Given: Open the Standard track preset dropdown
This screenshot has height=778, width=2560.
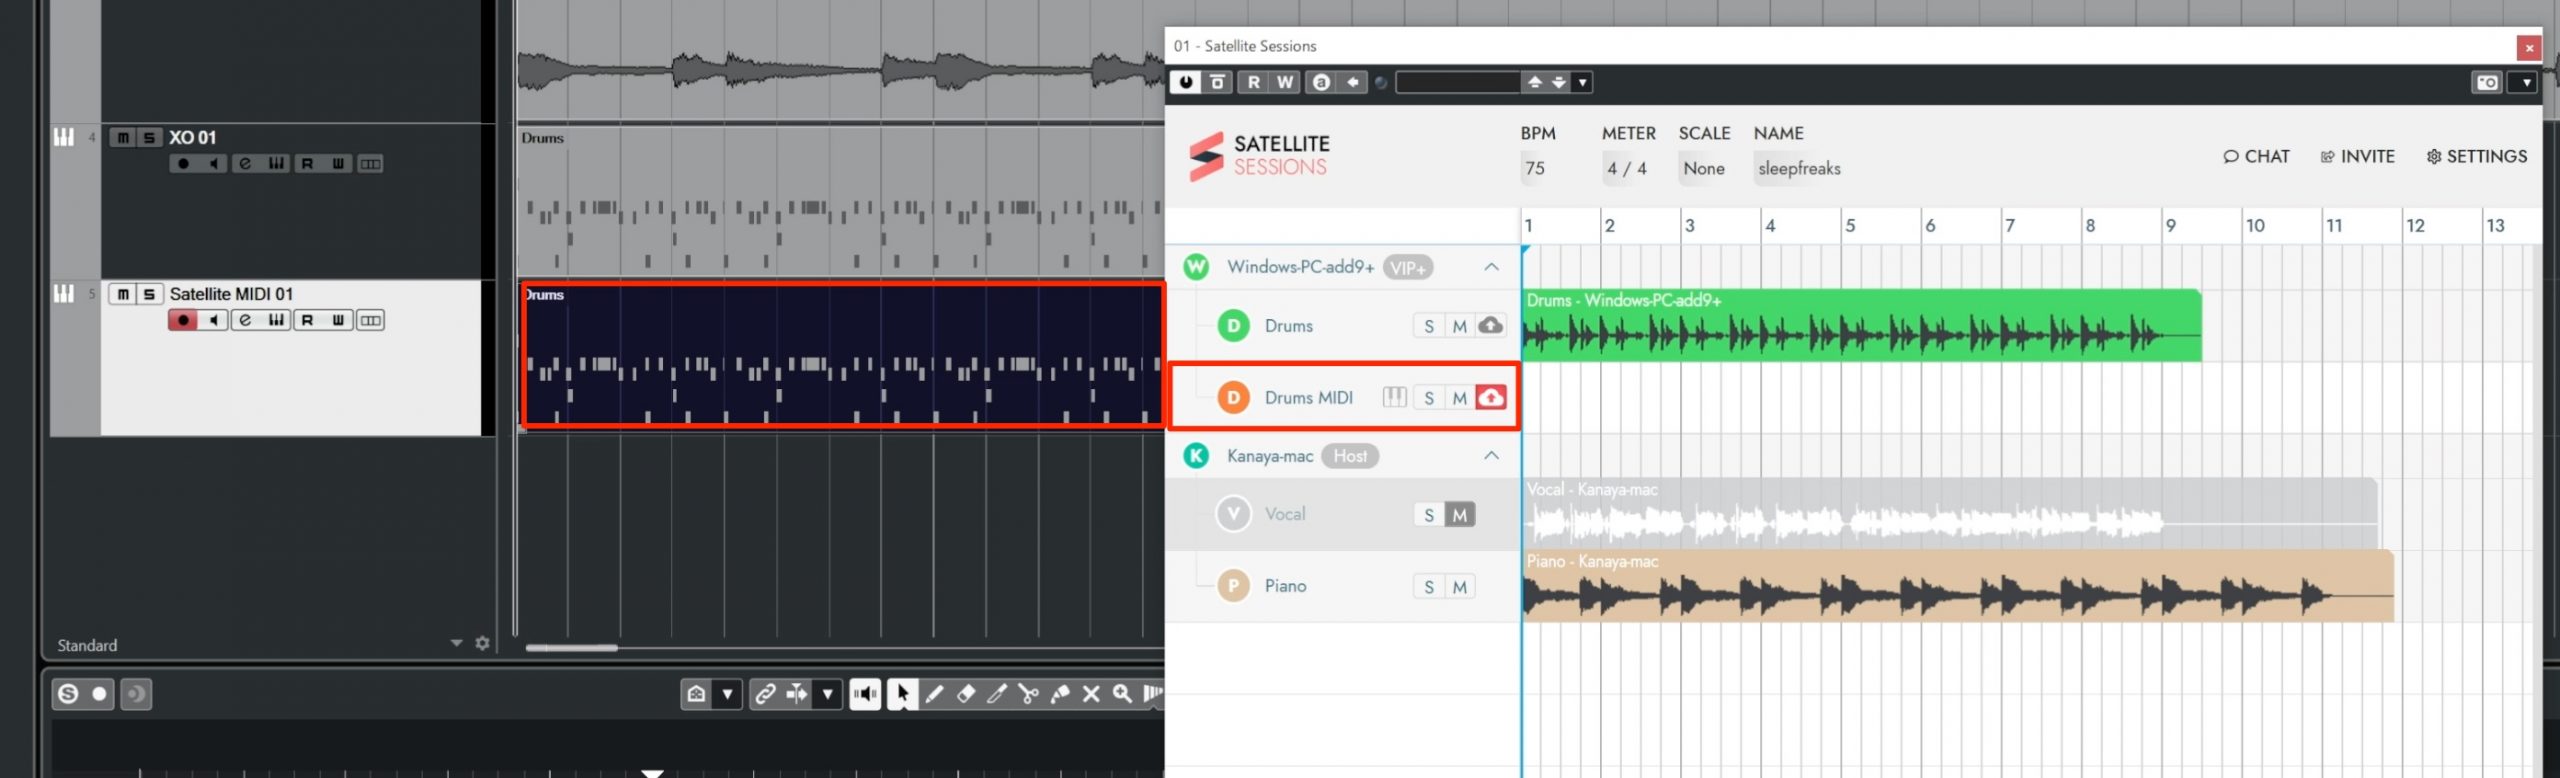Looking at the screenshot, I should pyautogui.click(x=456, y=643).
